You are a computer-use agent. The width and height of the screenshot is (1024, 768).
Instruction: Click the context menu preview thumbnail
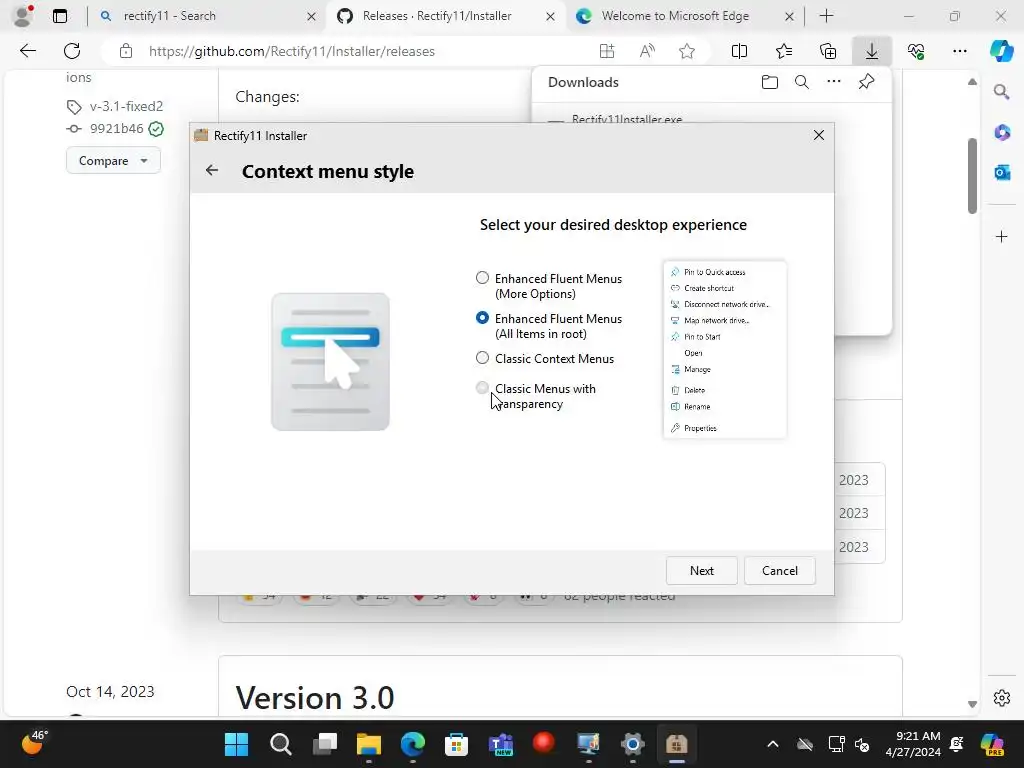pos(724,349)
